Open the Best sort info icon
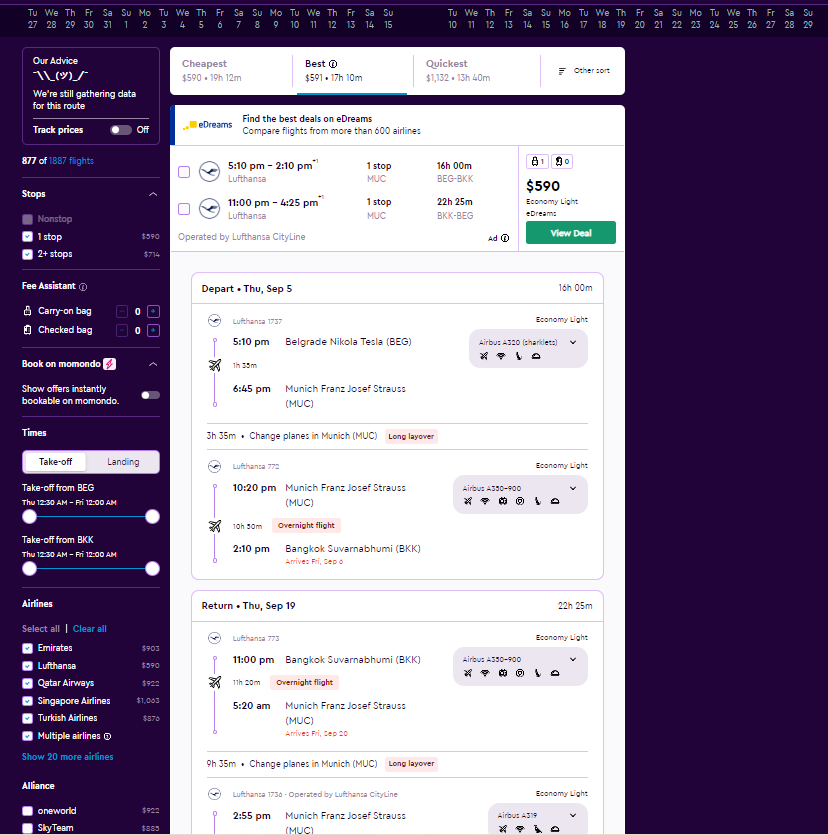This screenshot has width=828, height=835. (x=333, y=64)
